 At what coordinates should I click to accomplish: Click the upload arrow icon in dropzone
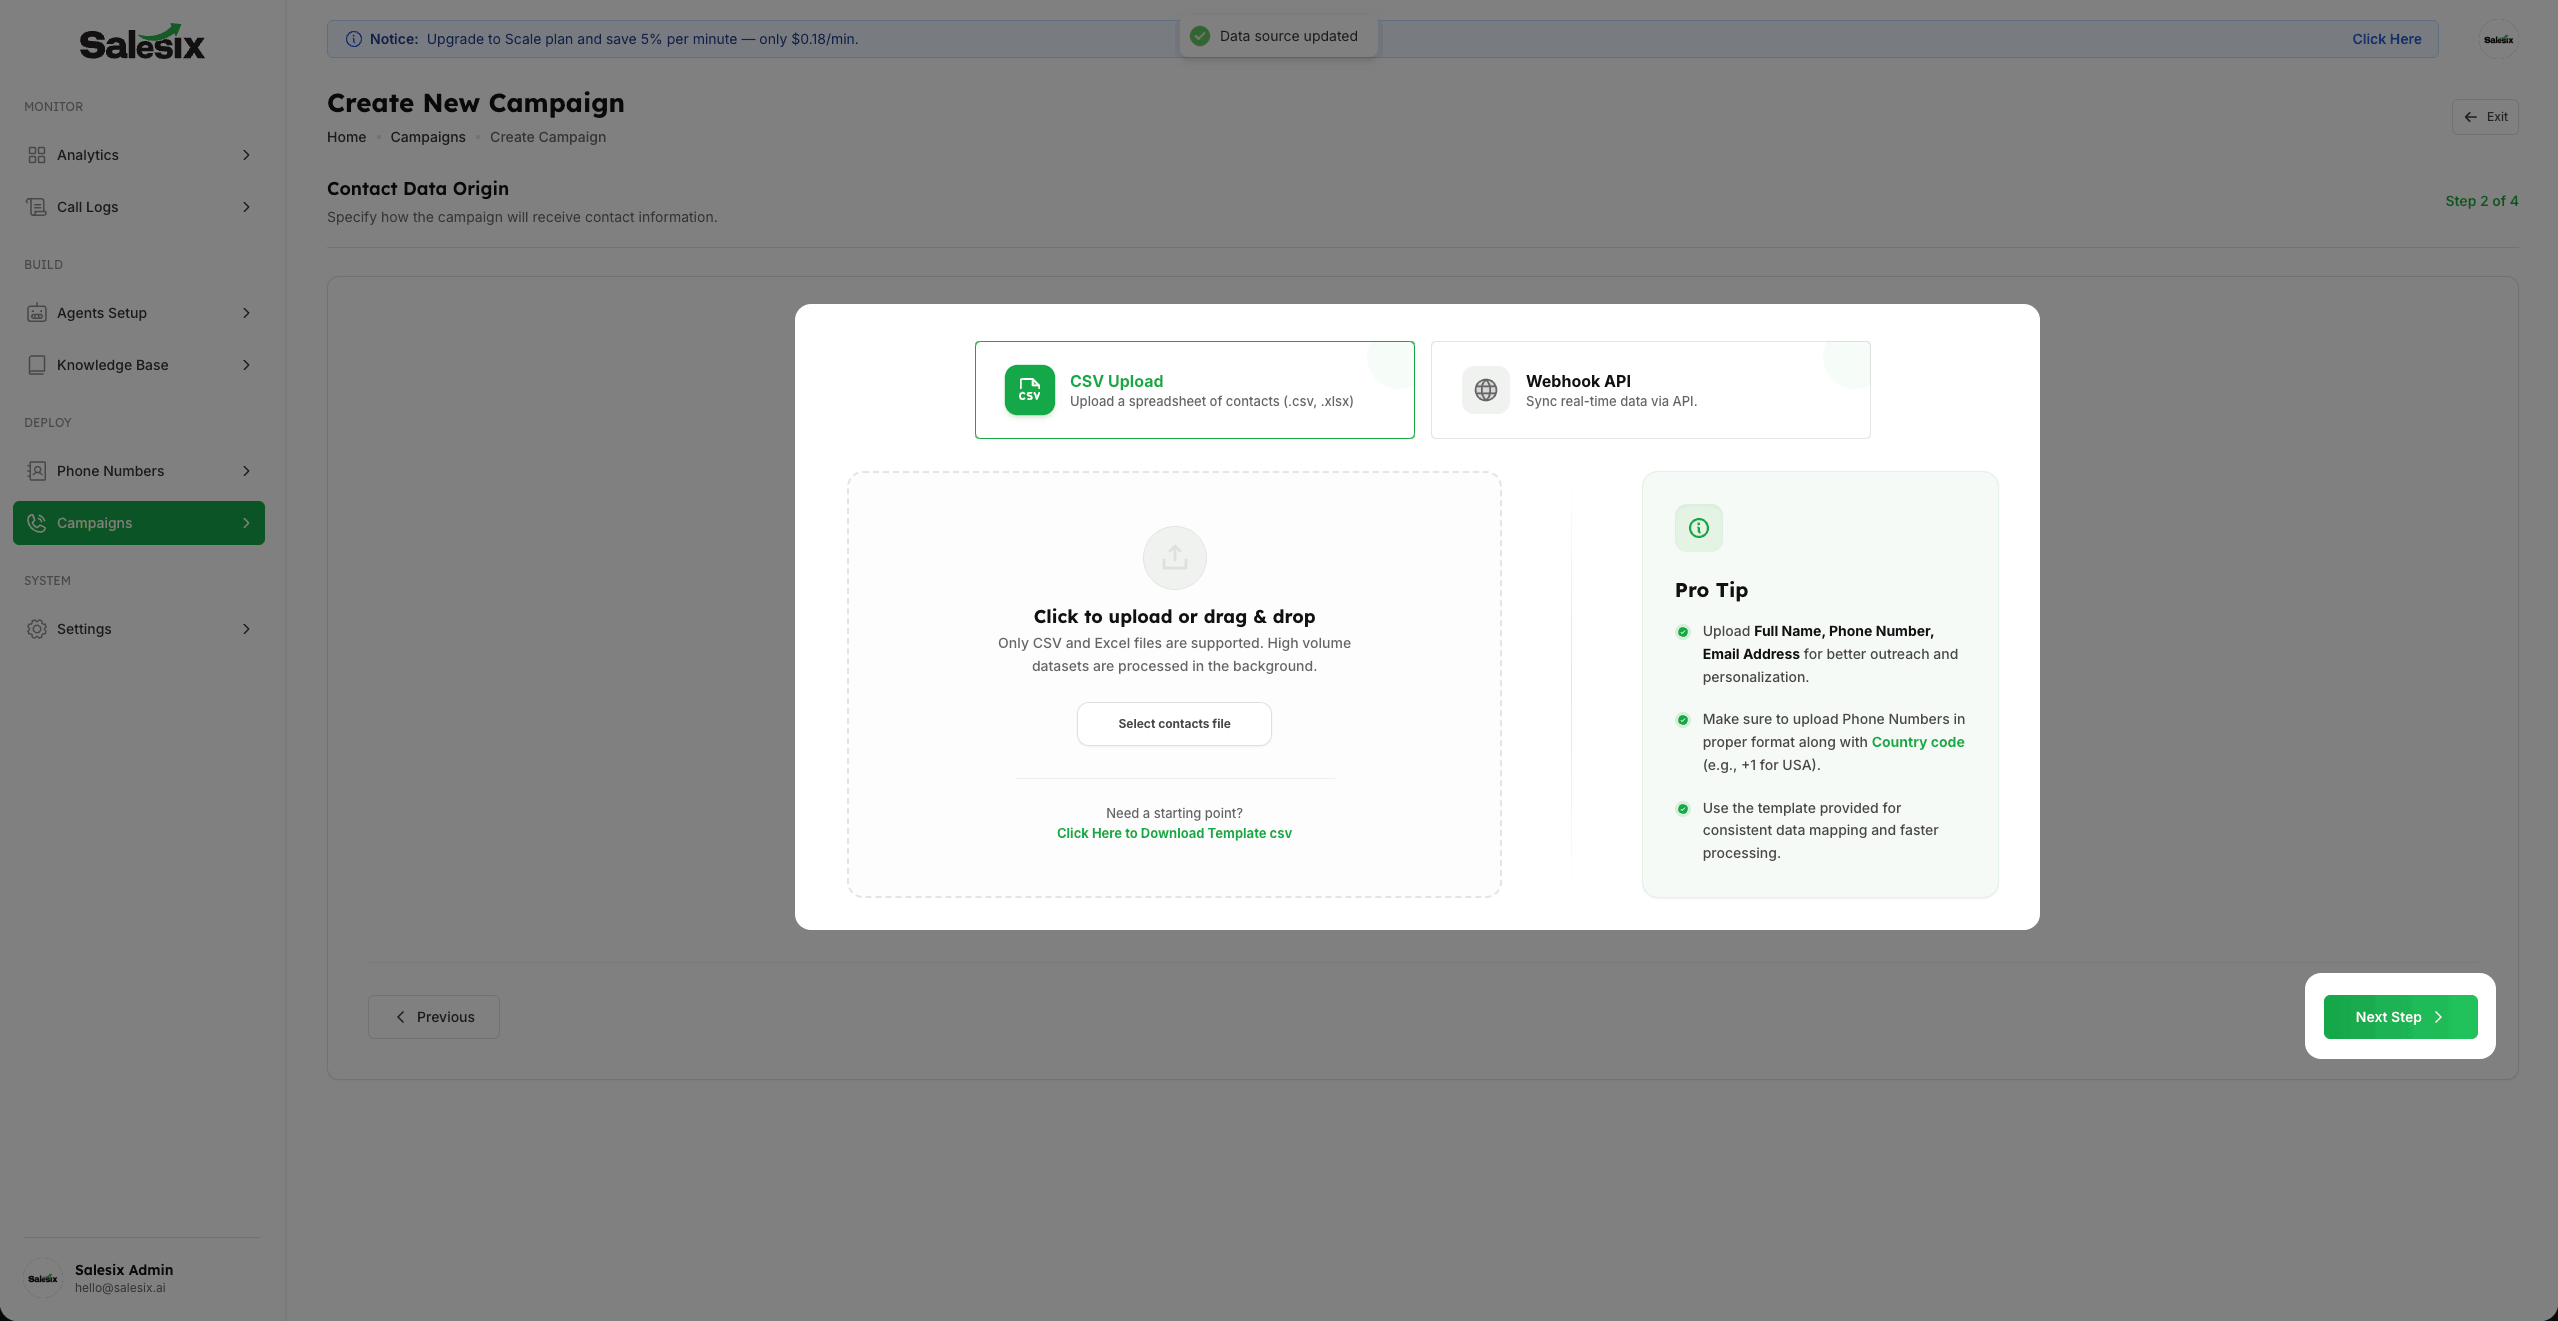point(1174,558)
